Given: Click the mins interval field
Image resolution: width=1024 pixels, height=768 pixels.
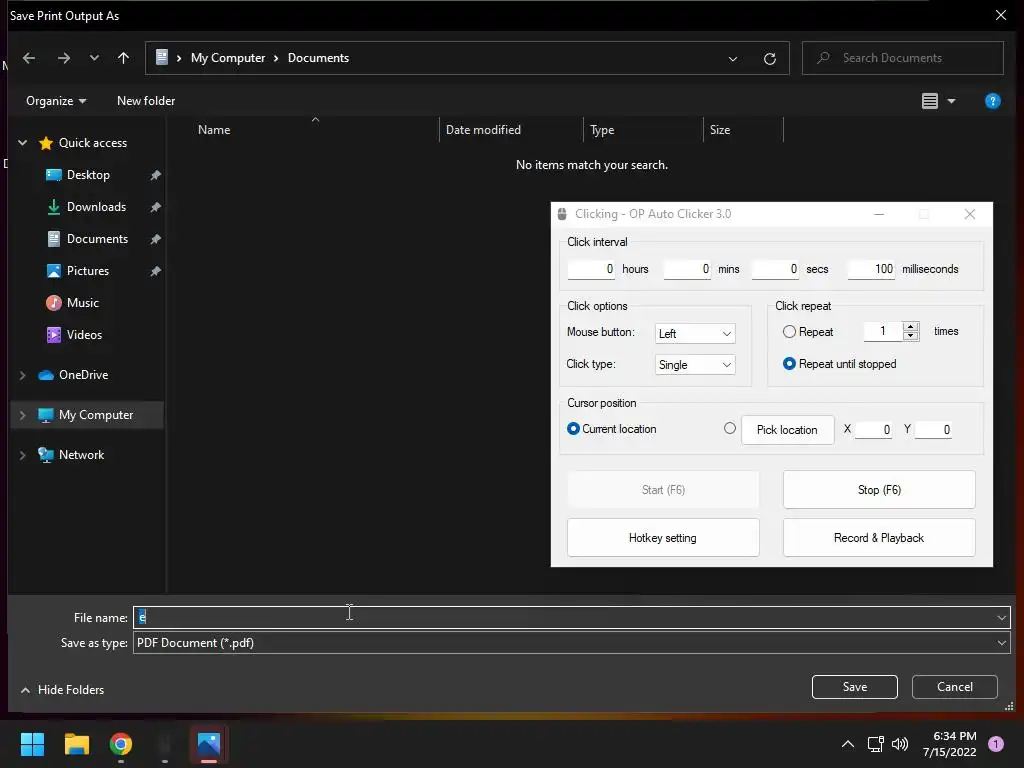Looking at the screenshot, I should (x=686, y=269).
